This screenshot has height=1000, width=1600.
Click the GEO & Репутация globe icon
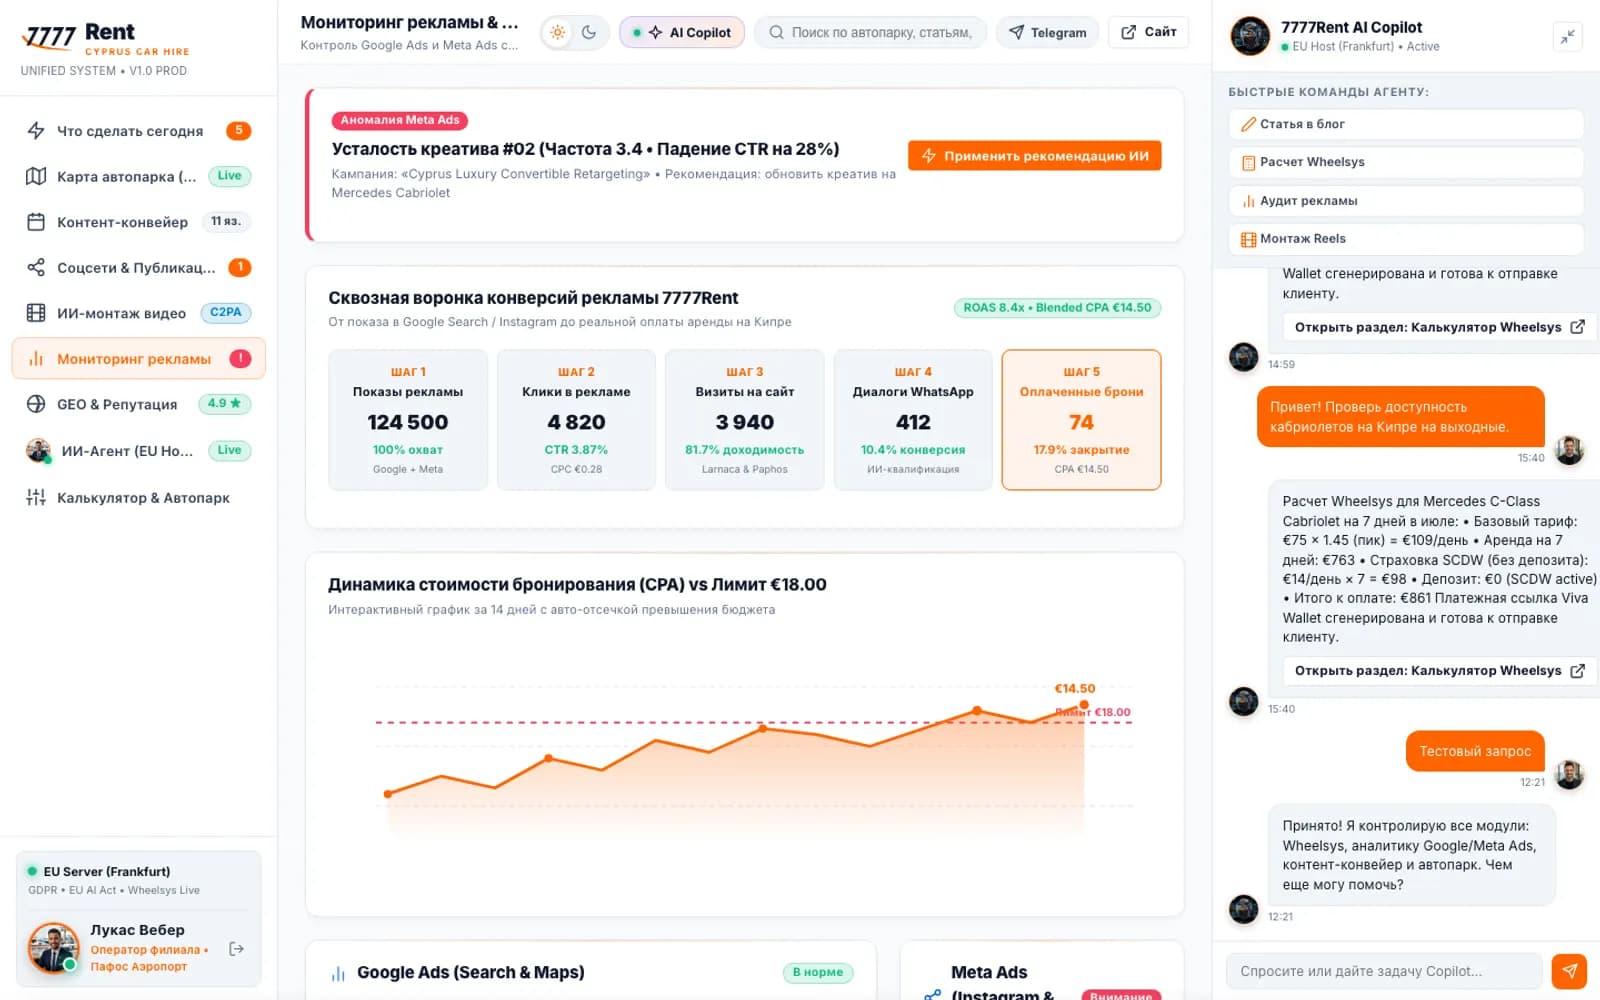pos(36,404)
